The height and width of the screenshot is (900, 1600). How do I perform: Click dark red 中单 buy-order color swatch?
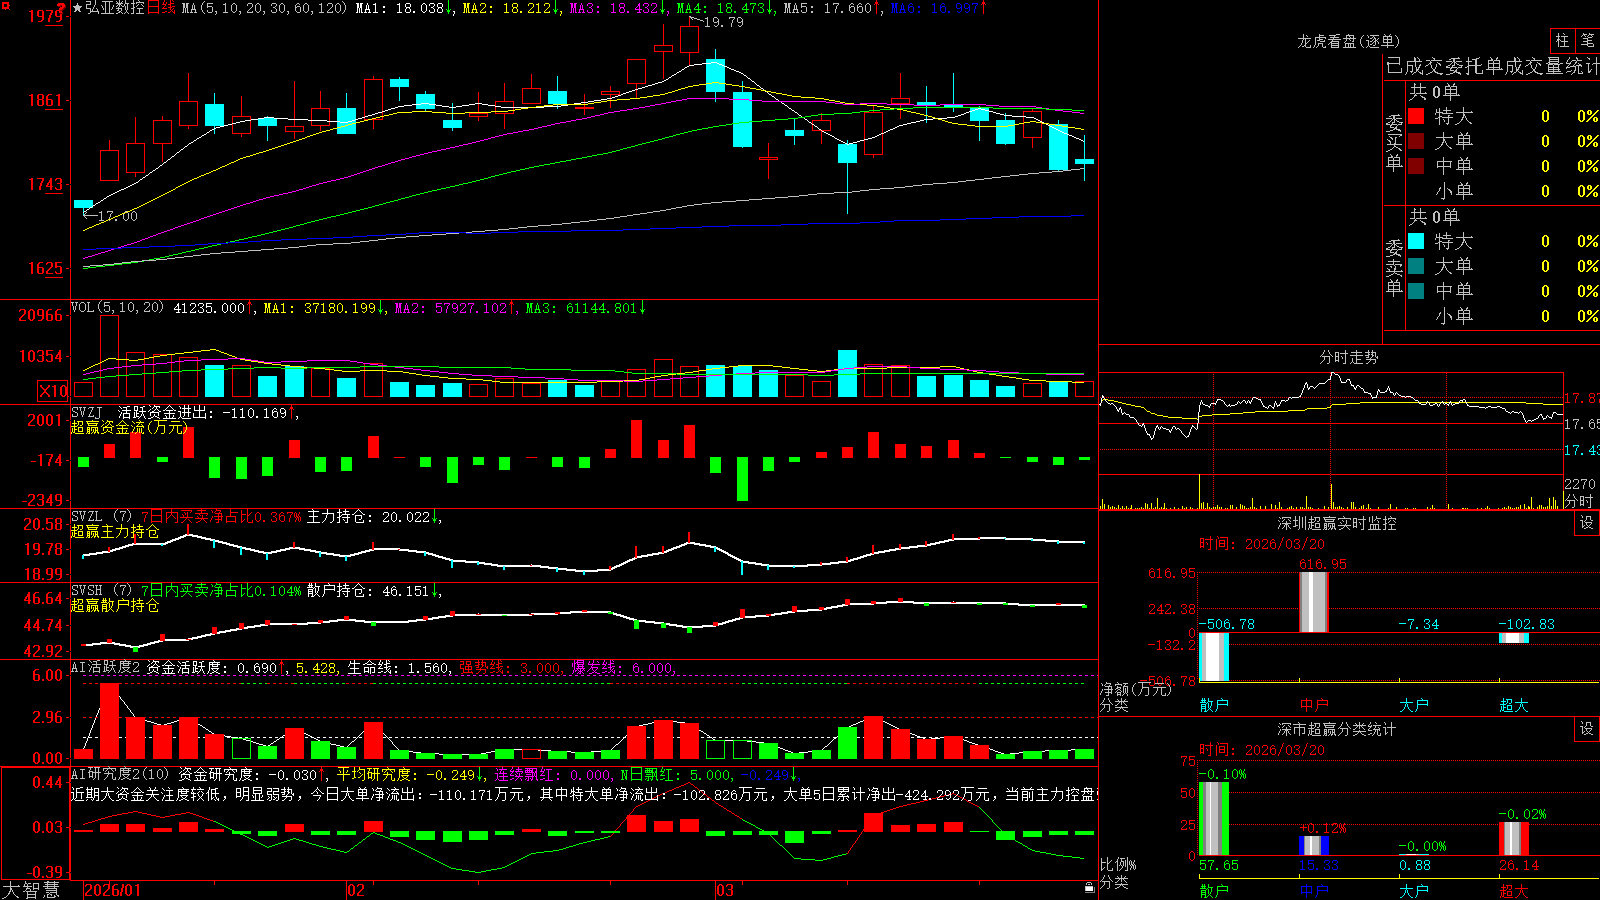(x=1416, y=166)
